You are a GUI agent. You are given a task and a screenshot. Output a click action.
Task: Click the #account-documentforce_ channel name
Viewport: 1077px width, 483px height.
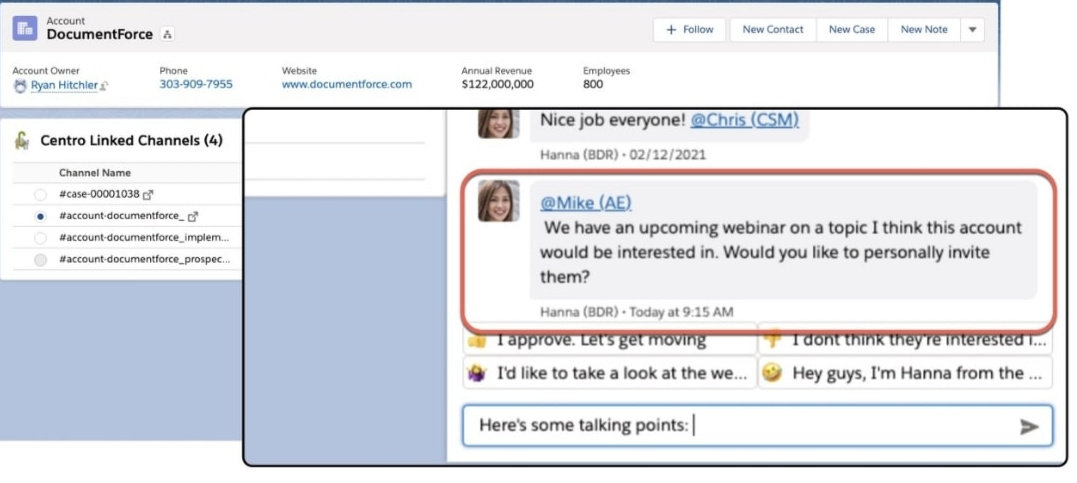click(122, 216)
